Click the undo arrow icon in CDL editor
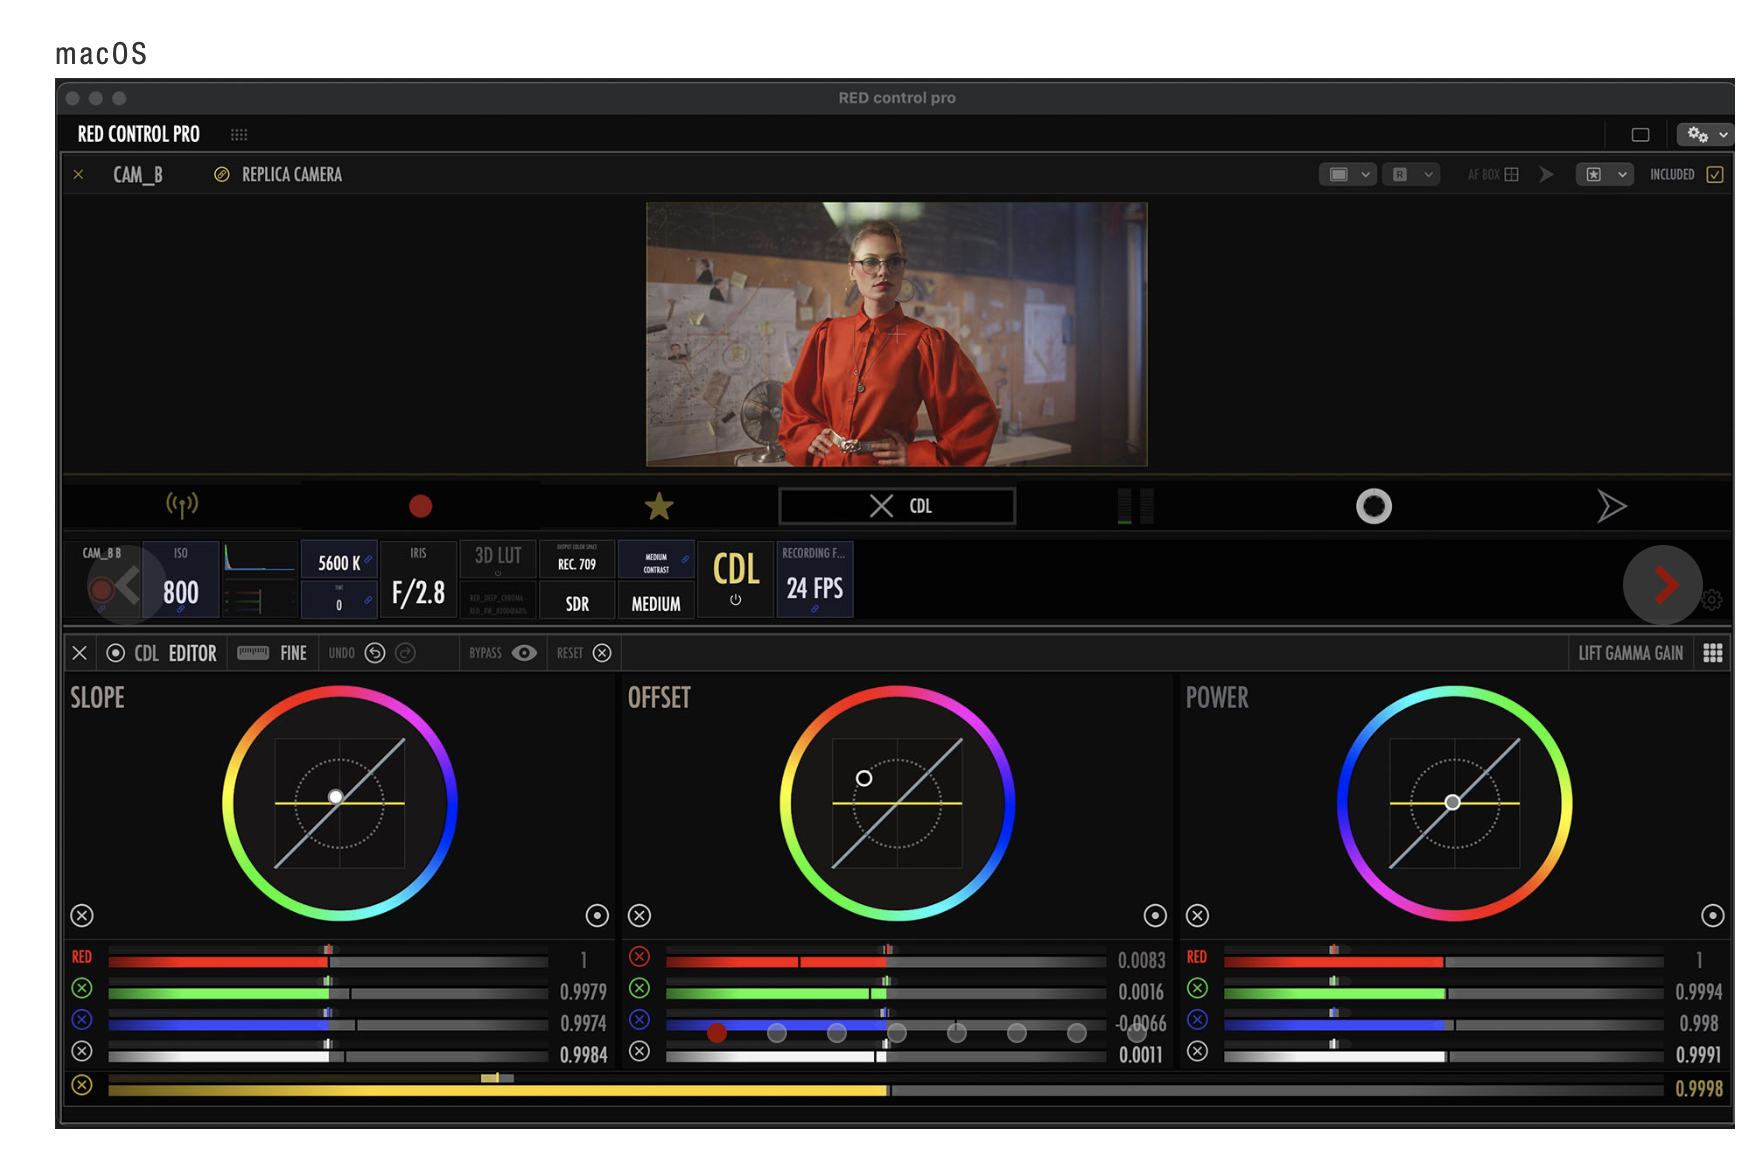 click(375, 653)
